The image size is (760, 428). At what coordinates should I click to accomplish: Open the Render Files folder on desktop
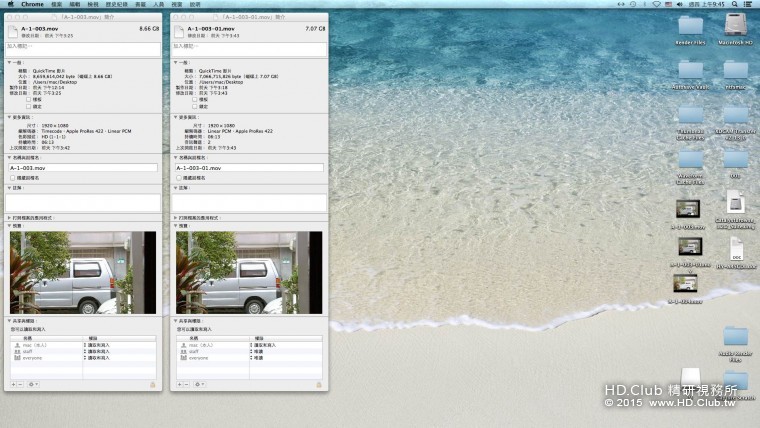[691, 27]
